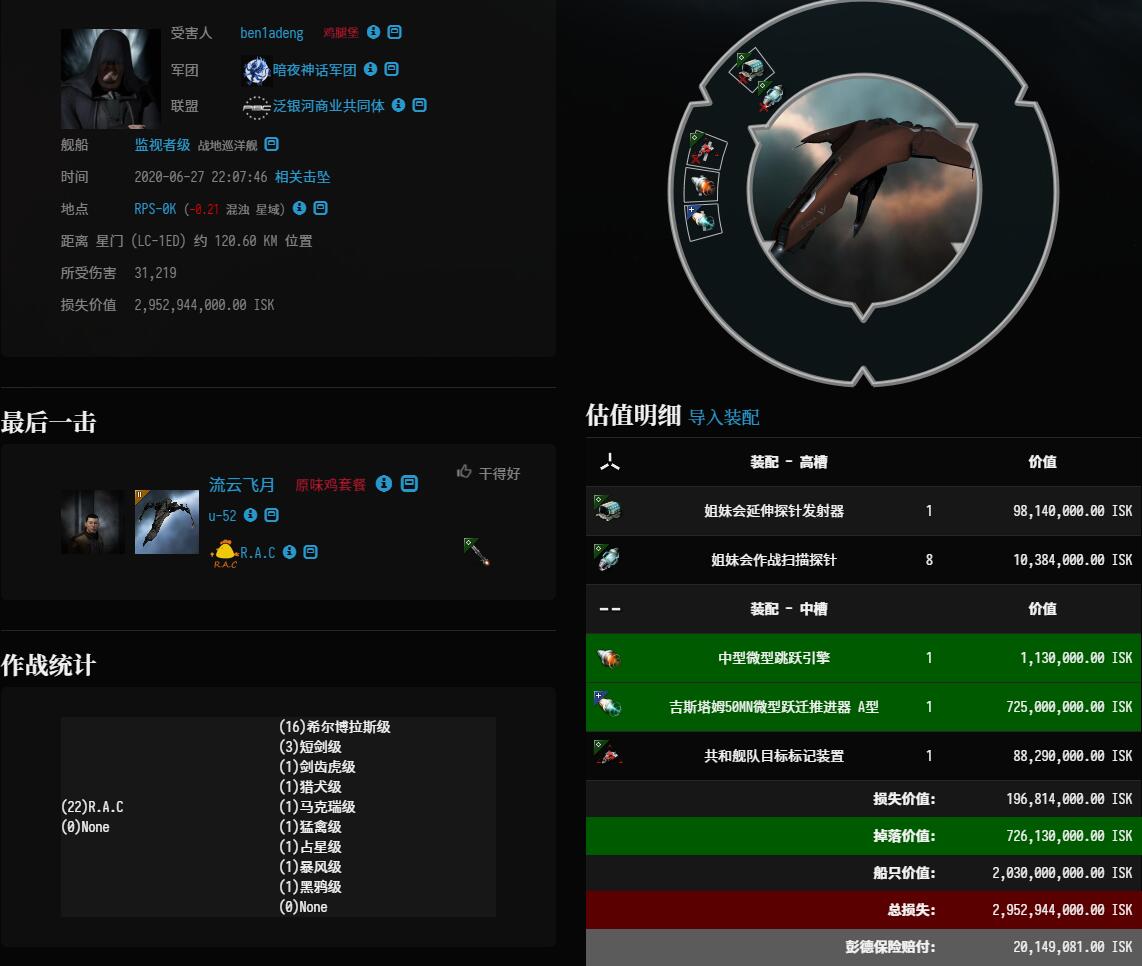Click the weapon icon in final blow panel
Image resolution: width=1142 pixels, height=966 pixels.
point(477,551)
